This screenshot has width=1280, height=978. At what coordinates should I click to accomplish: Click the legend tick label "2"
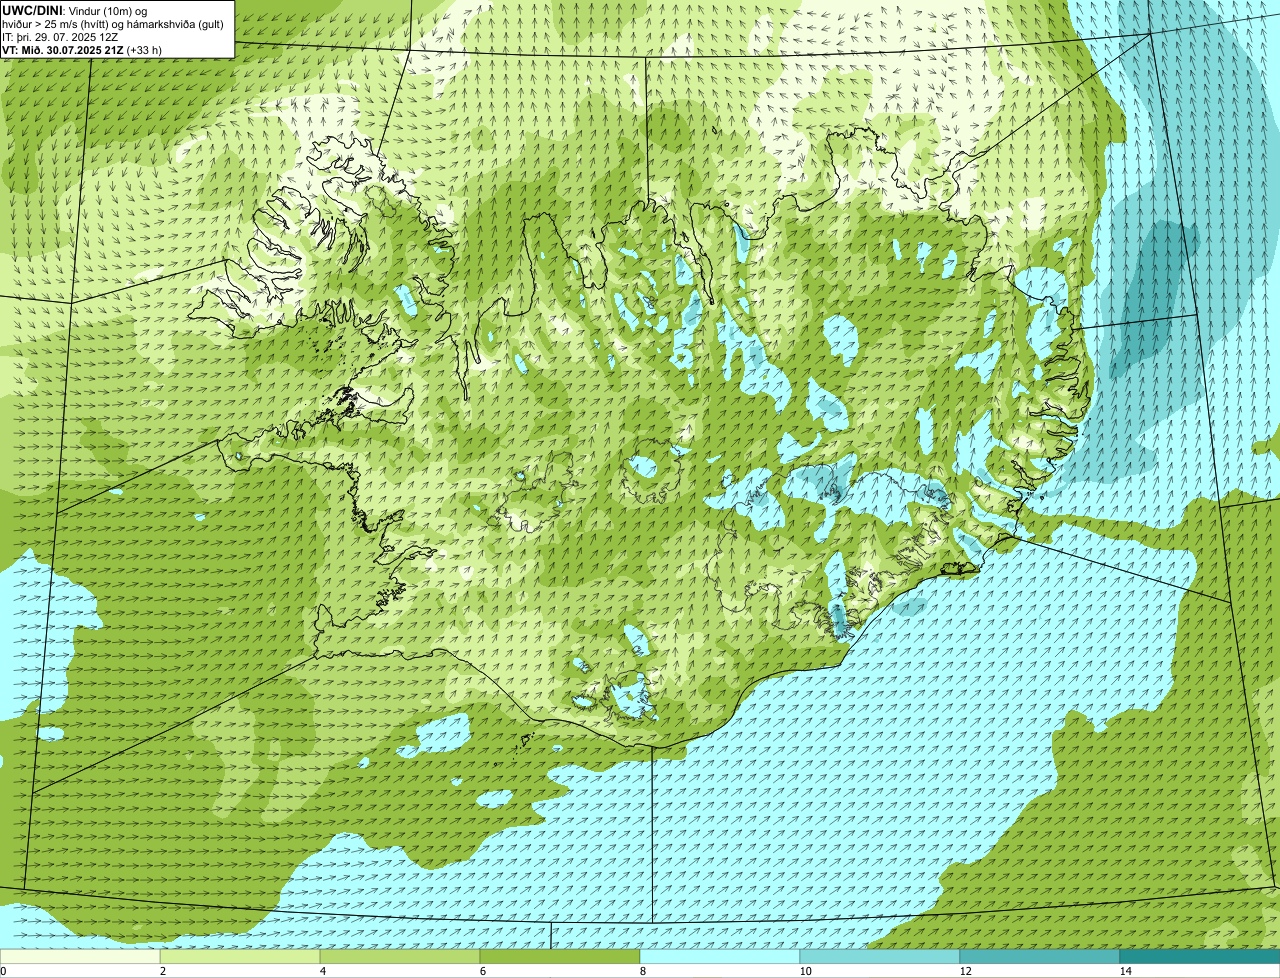pyautogui.click(x=162, y=971)
